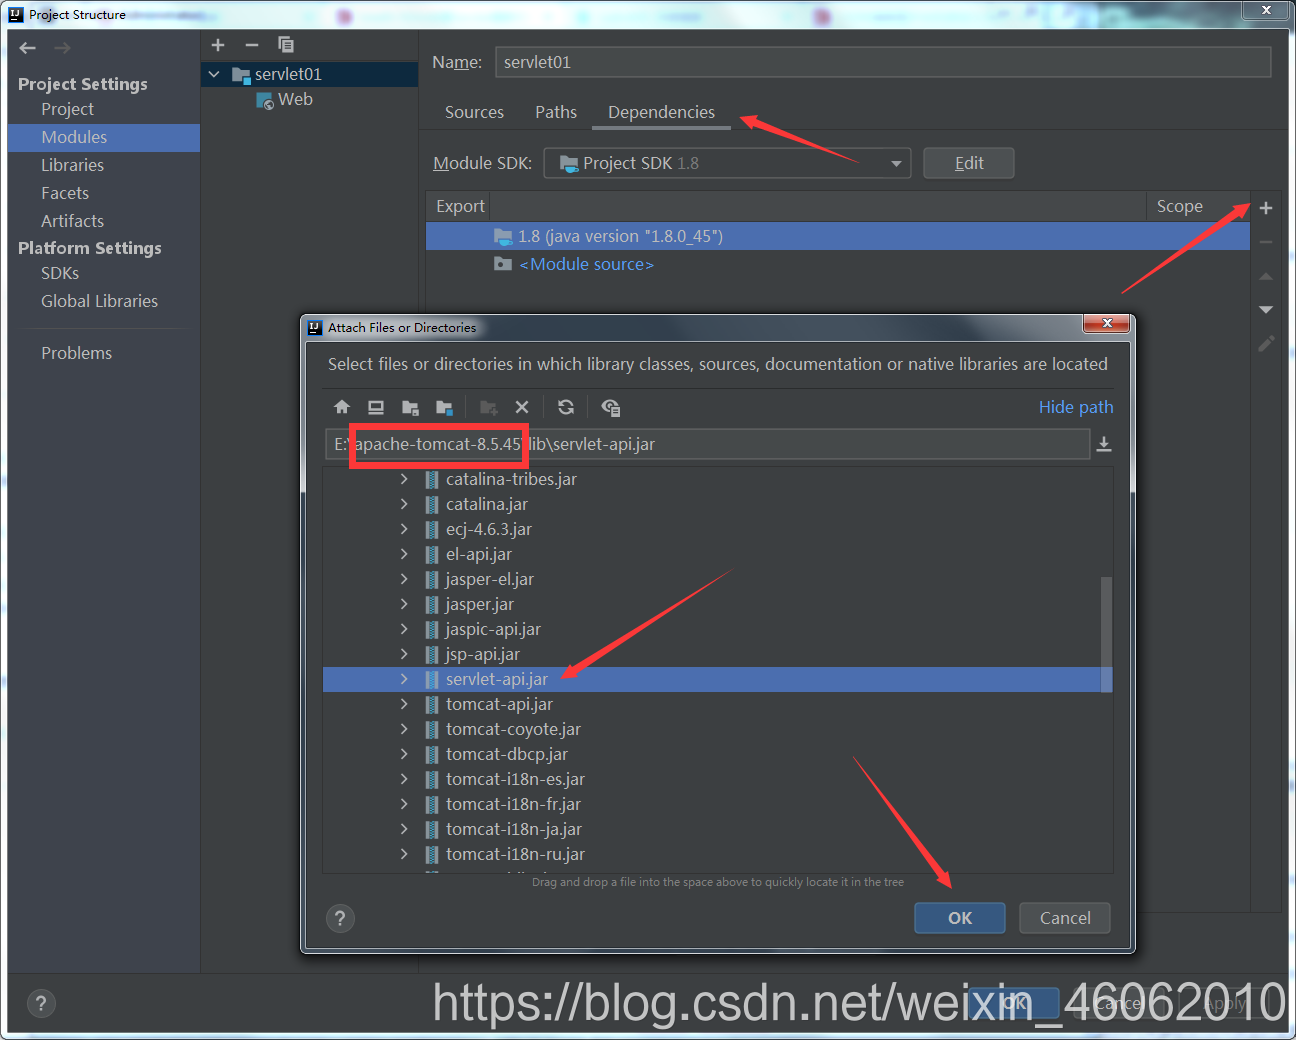The height and width of the screenshot is (1040, 1296).
Task: Open recent path history icon beside path field
Action: (1104, 444)
